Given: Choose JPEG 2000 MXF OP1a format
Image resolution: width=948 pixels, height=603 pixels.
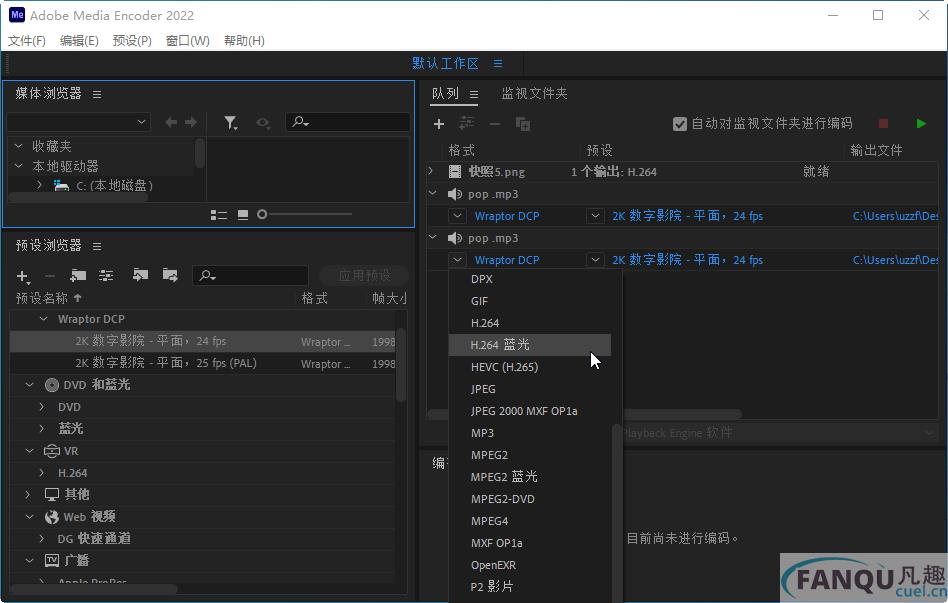Looking at the screenshot, I should tap(524, 411).
